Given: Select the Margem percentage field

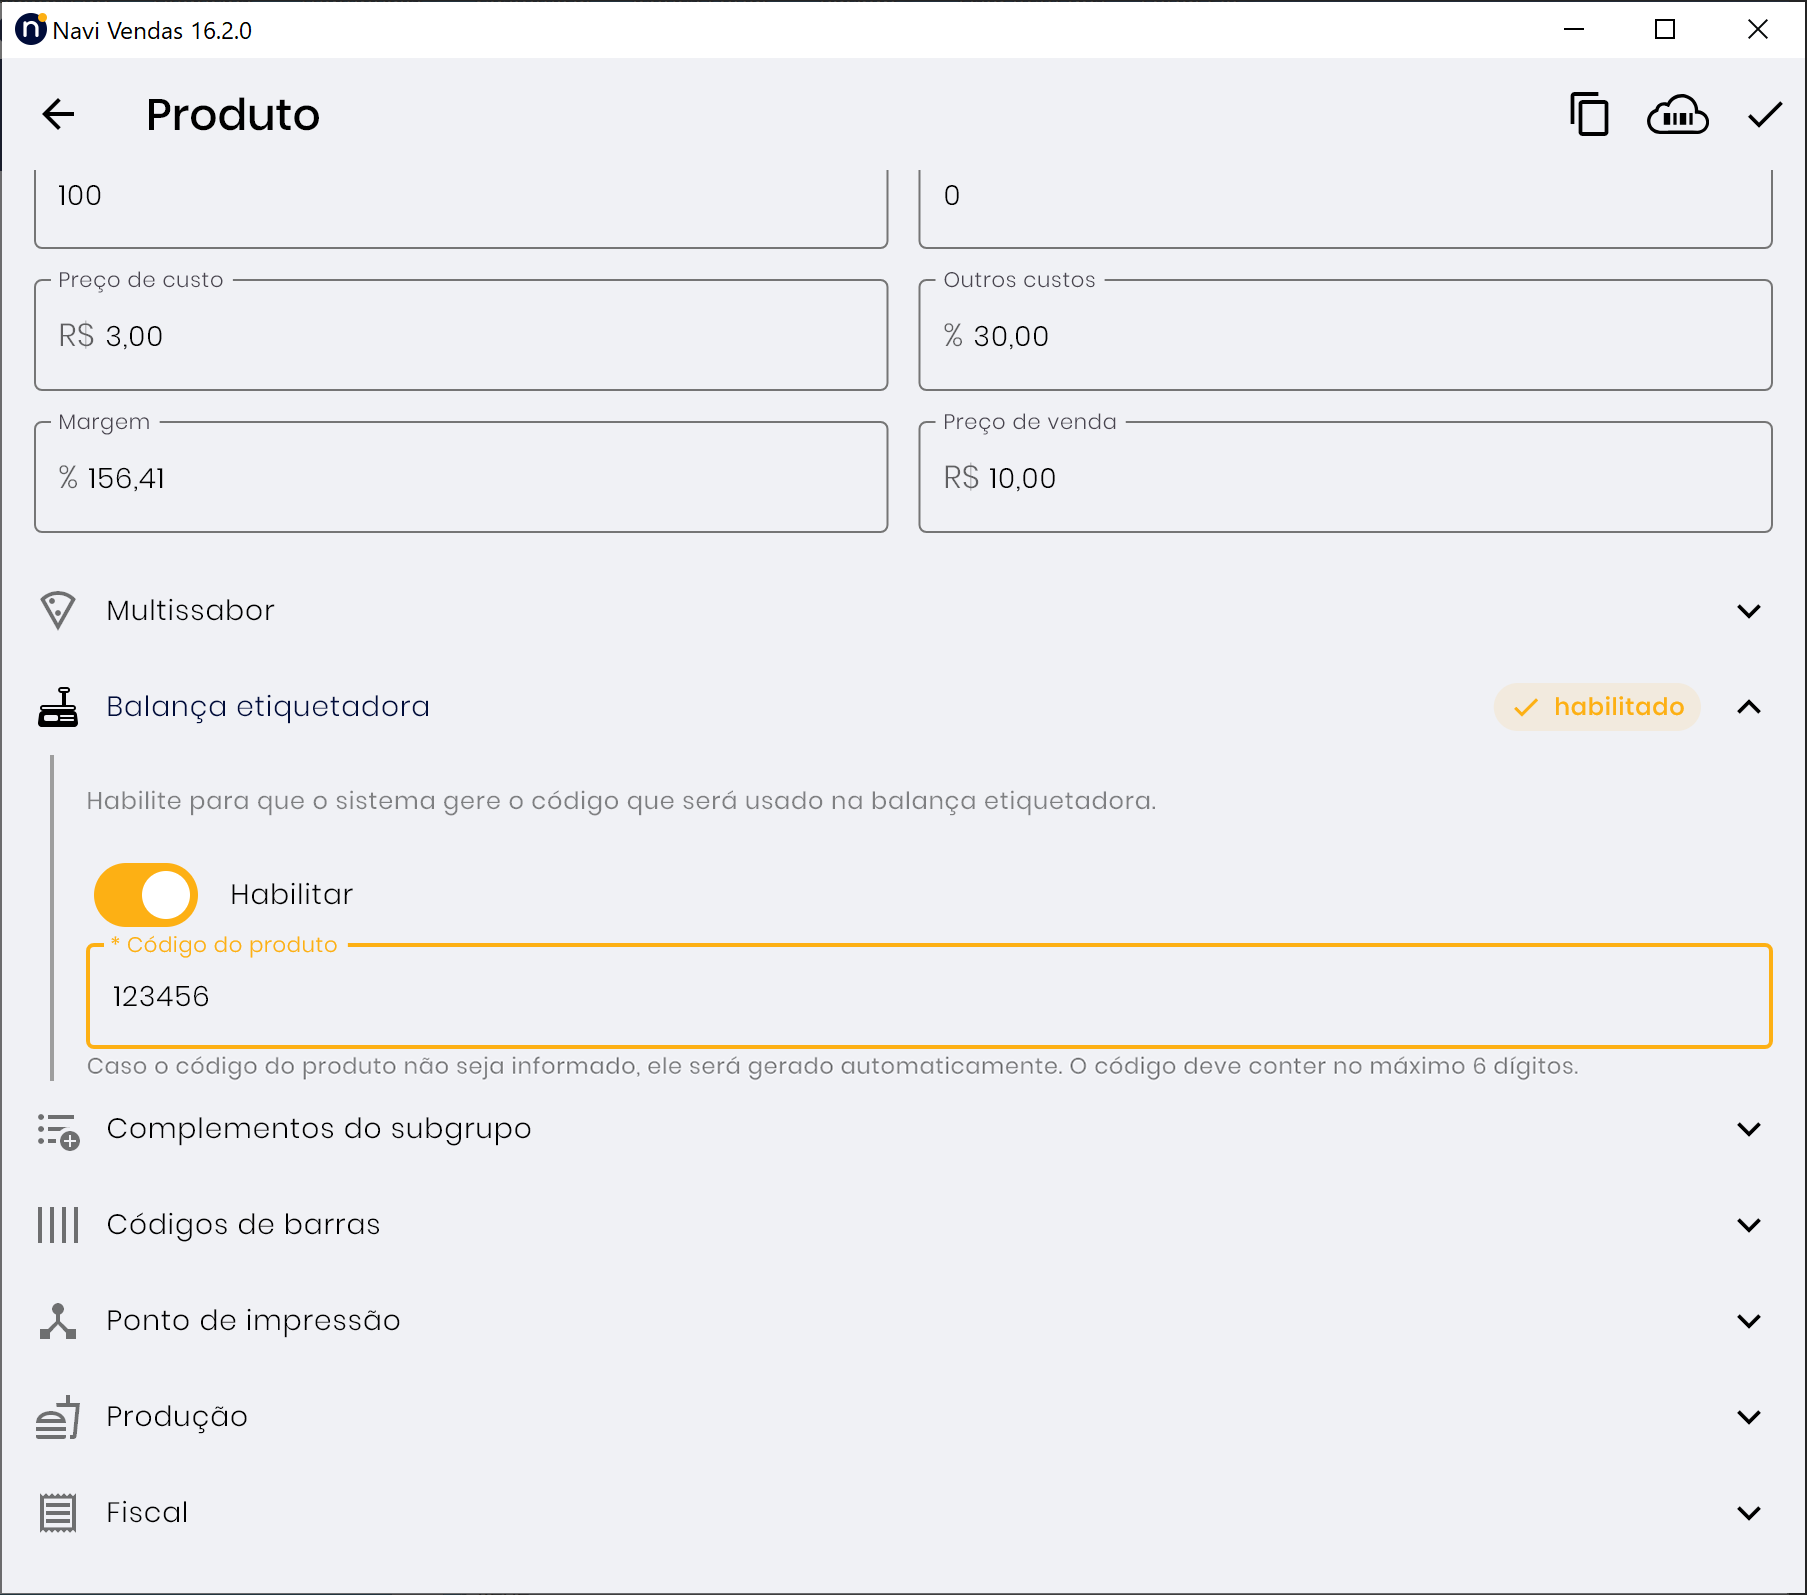Looking at the screenshot, I should coord(460,479).
